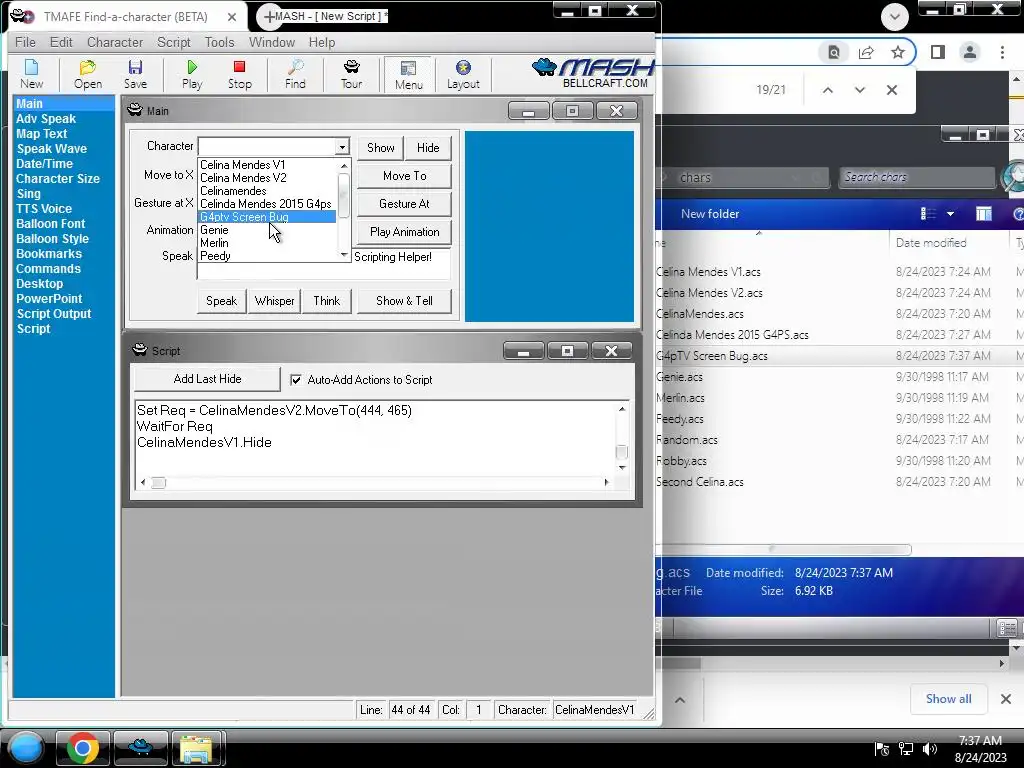Open Script Output in the sidebar
The width and height of the screenshot is (1024, 768).
pyautogui.click(x=54, y=314)
